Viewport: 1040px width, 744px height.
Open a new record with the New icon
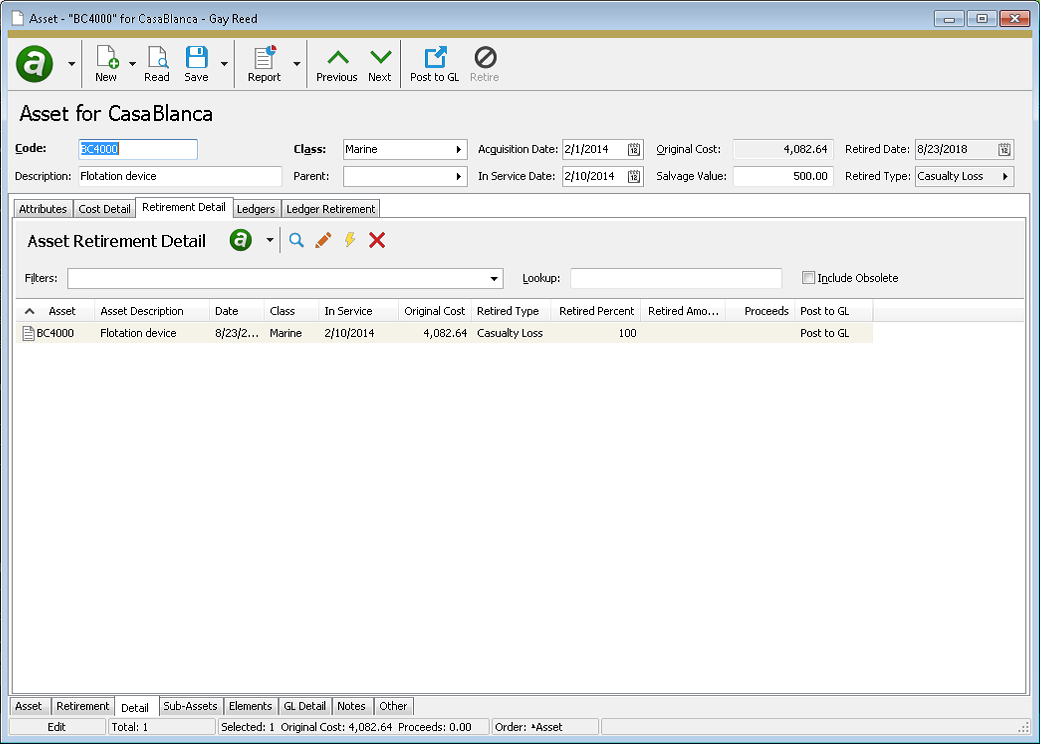click(x=104, y=62)
